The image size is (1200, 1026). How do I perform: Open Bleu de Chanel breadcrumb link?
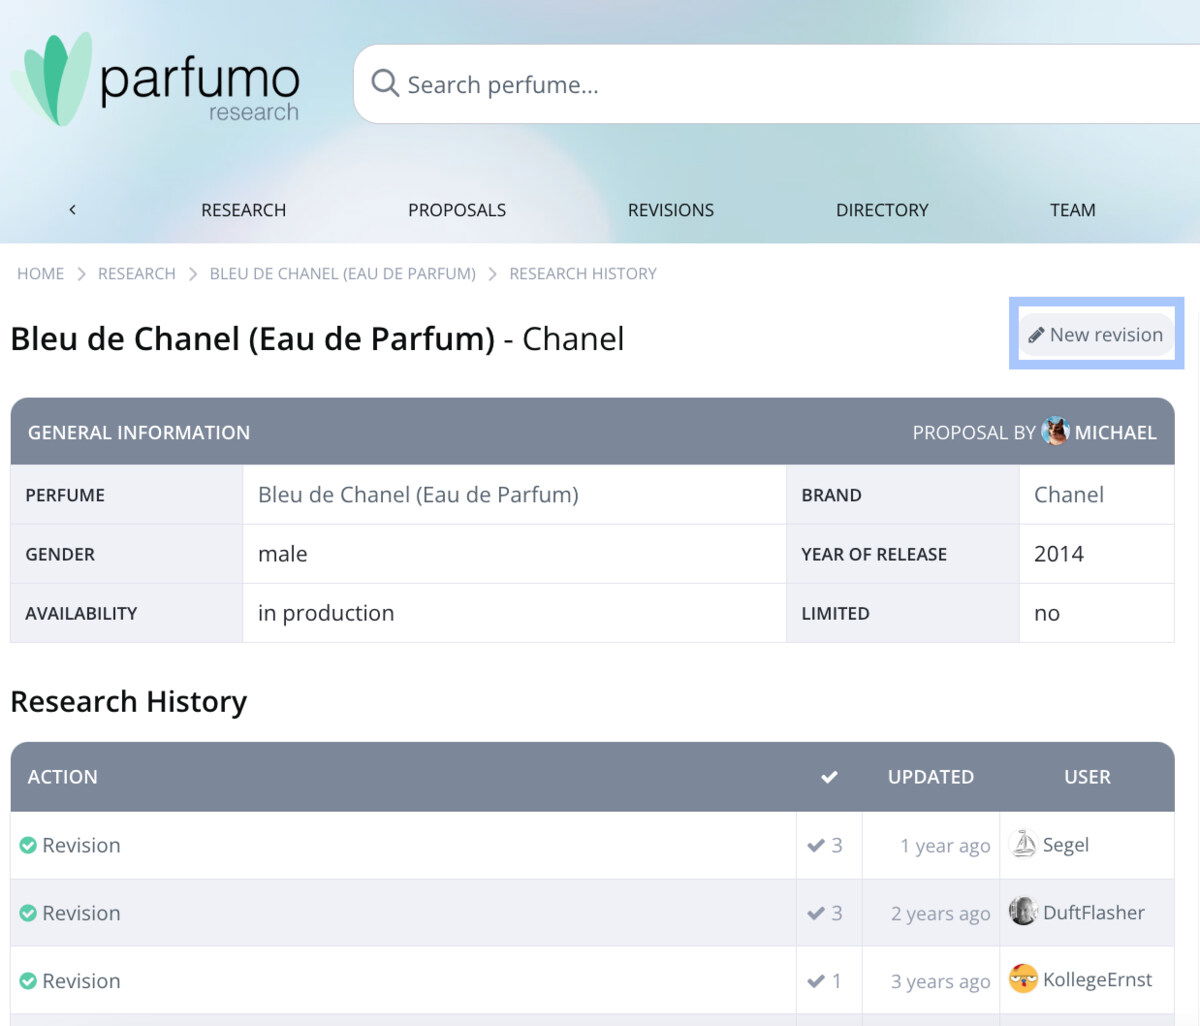[343, 273]
